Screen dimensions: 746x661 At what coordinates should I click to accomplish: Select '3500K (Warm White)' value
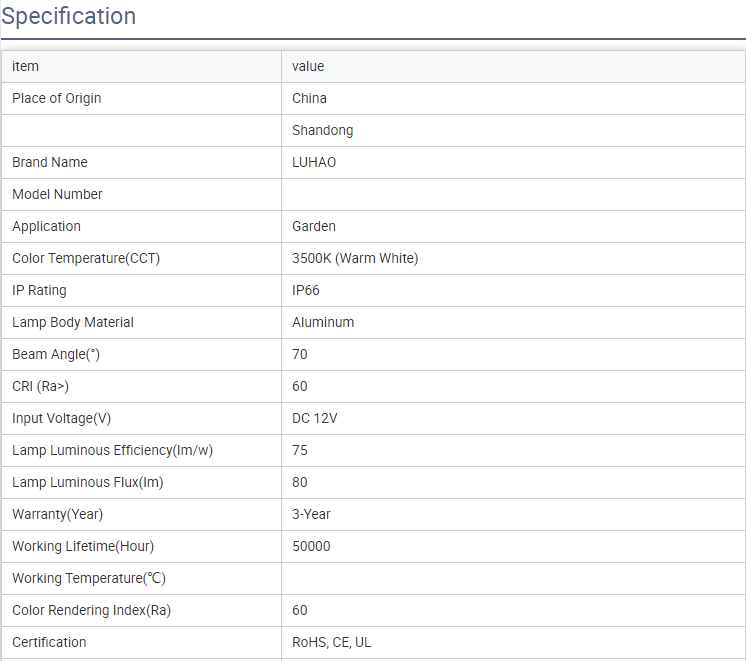pyautogui.click(x=355, y=258)
